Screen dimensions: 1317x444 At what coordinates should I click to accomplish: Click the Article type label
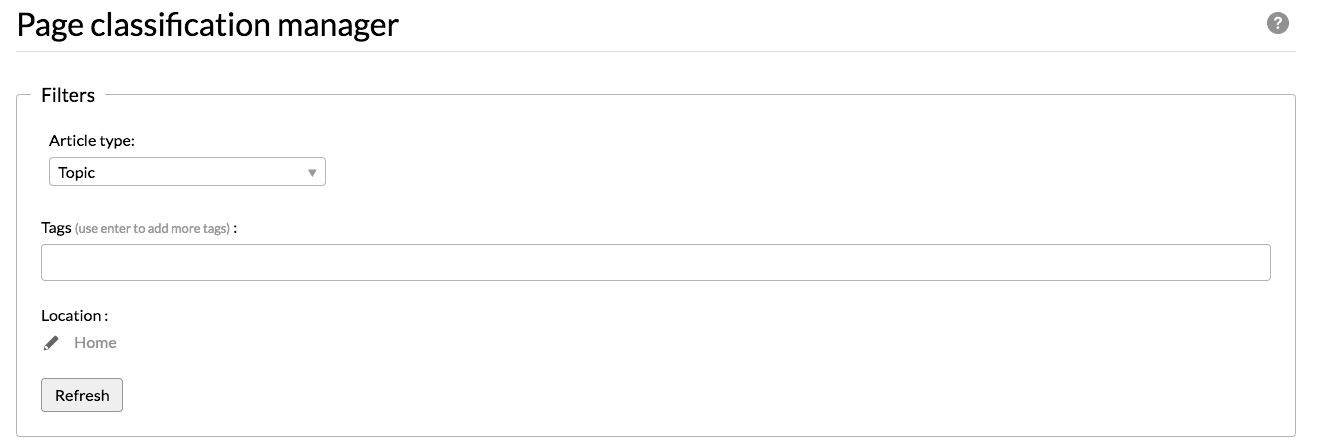tap(92, 141)
